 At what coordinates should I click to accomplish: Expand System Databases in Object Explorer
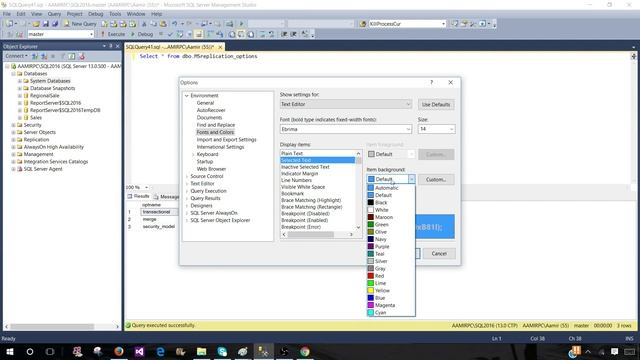20,81
